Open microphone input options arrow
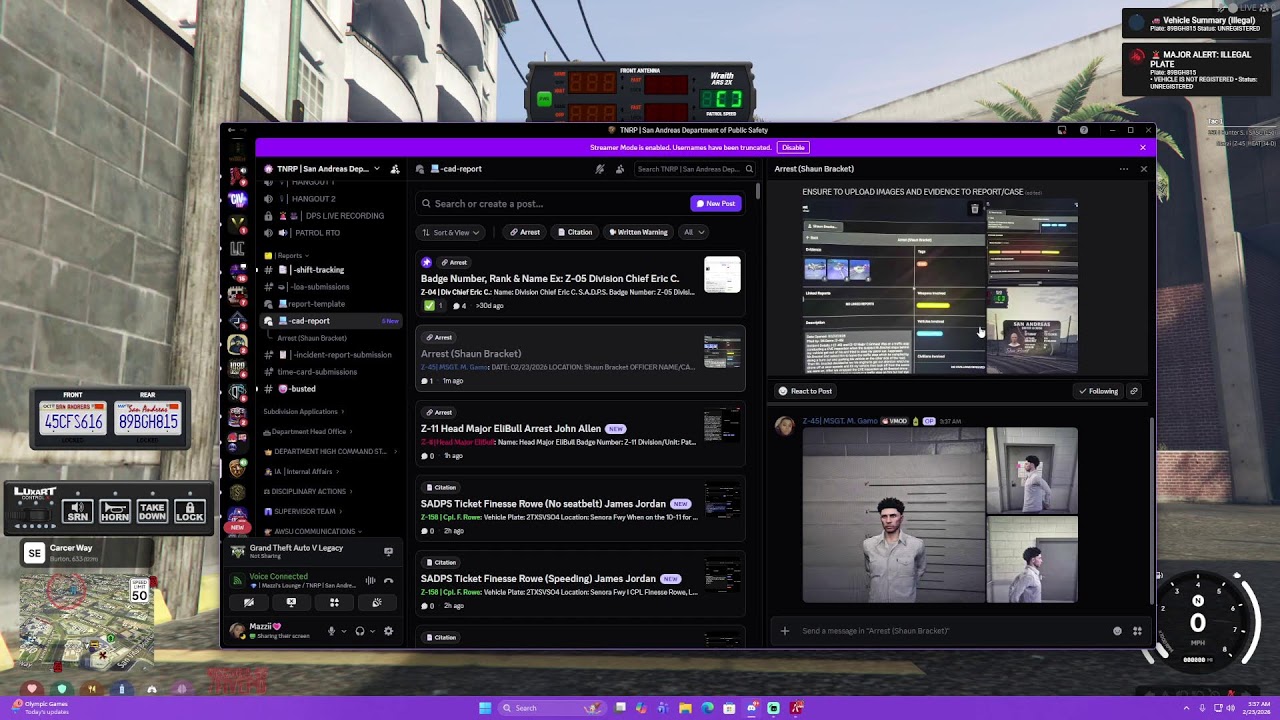 tap(344, 631)
